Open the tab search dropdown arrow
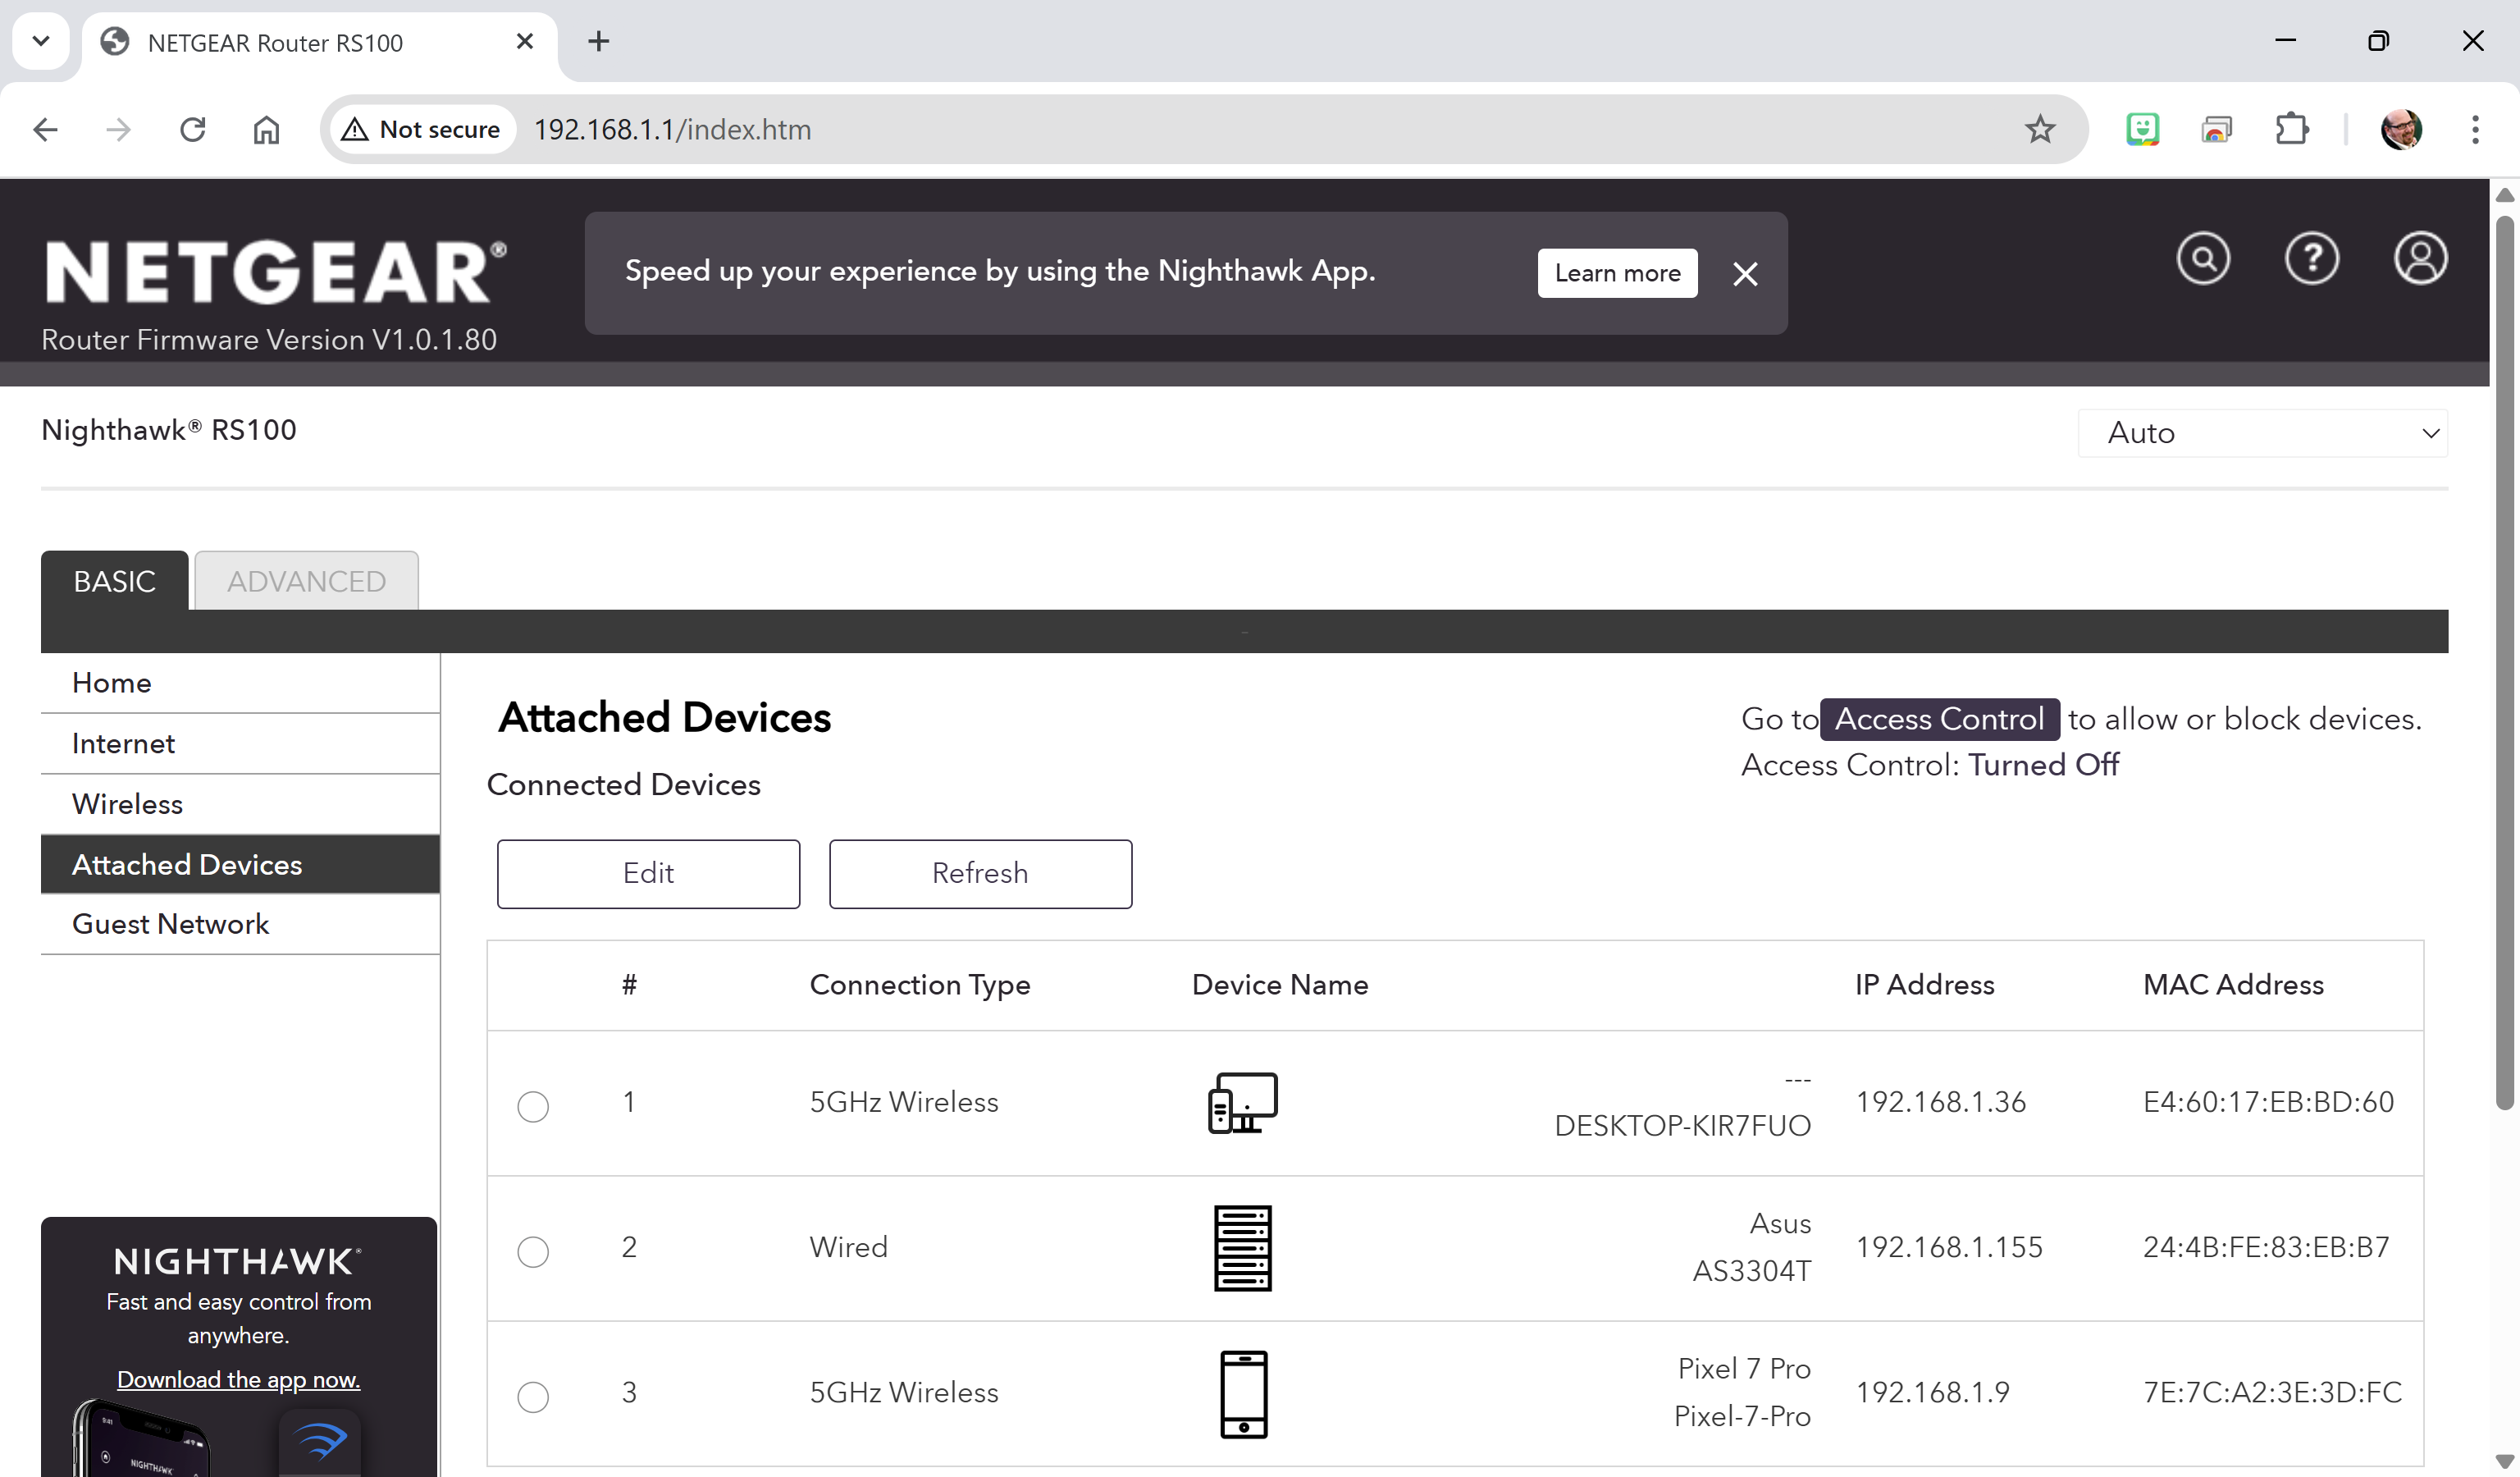The height and width of the screenshot is (1477, 2520). (41, 41)
